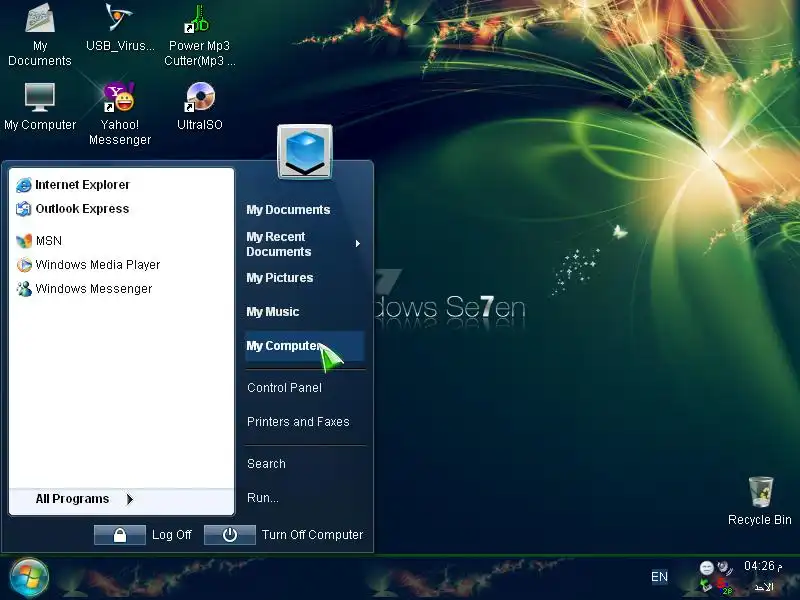Click the user account picture with blue cube
This screenshot has width=800, height=600.
pos(305,152)
